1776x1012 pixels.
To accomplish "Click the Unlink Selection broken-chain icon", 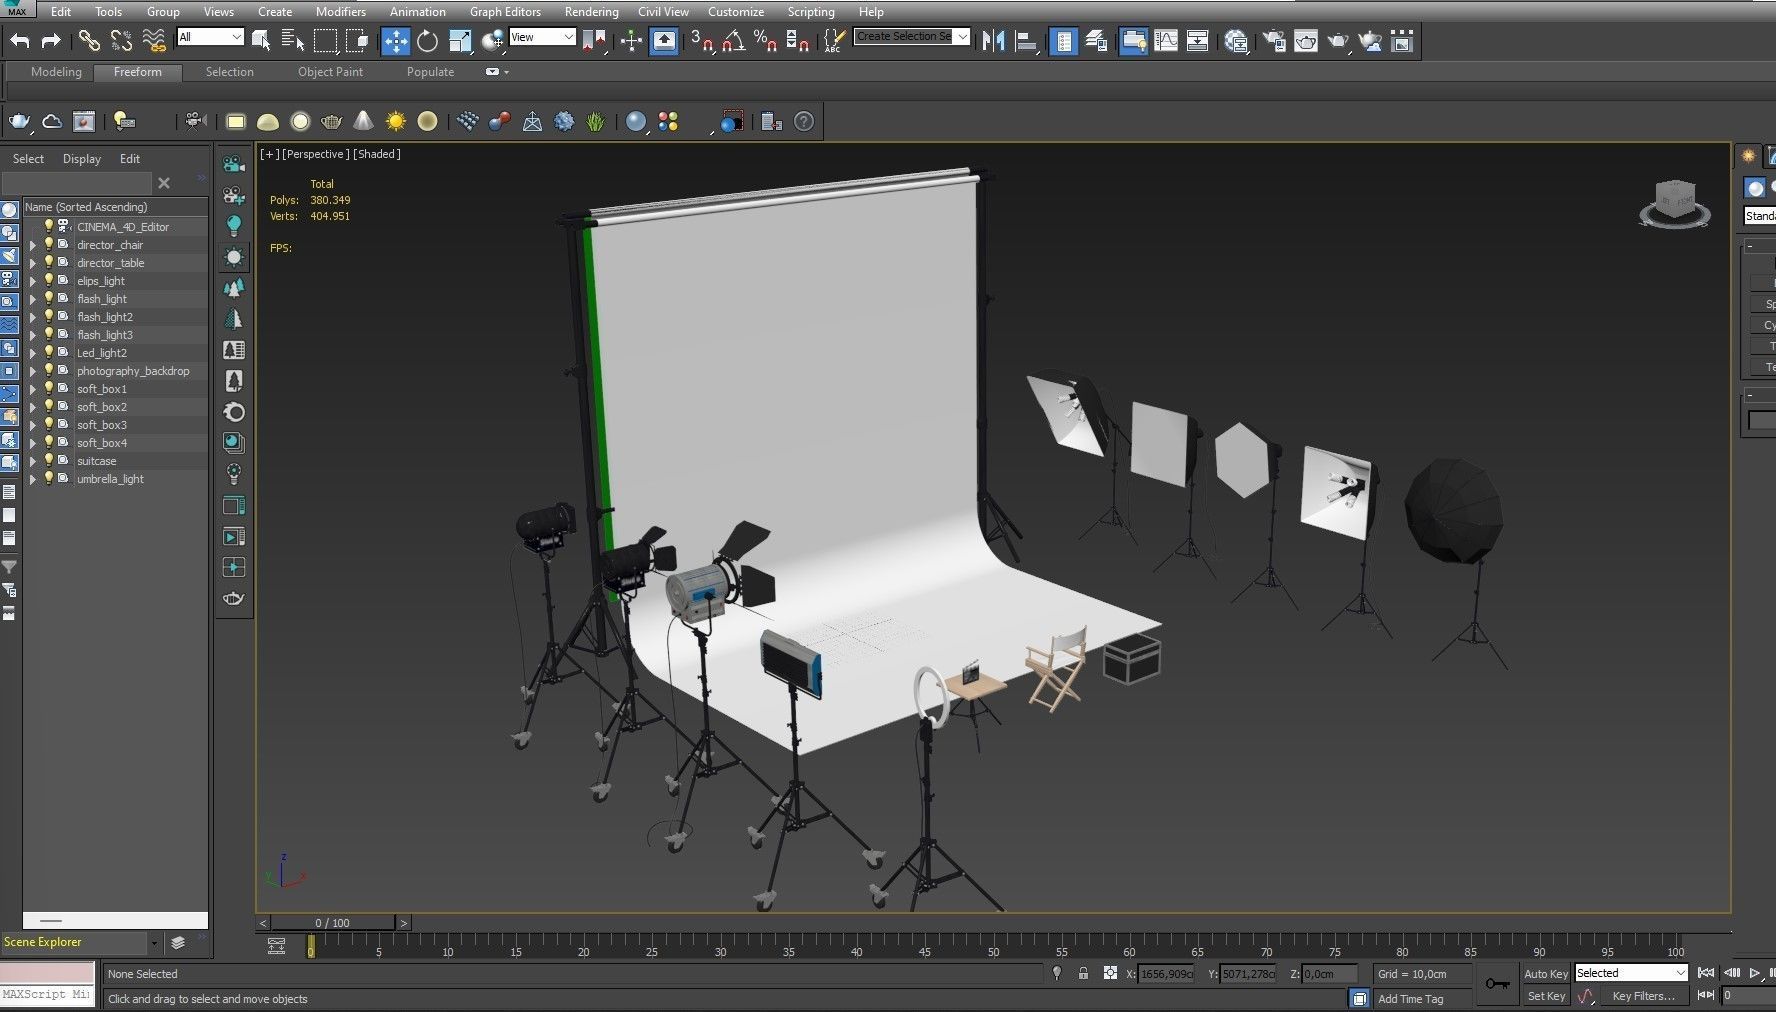I will coord(121,41).
